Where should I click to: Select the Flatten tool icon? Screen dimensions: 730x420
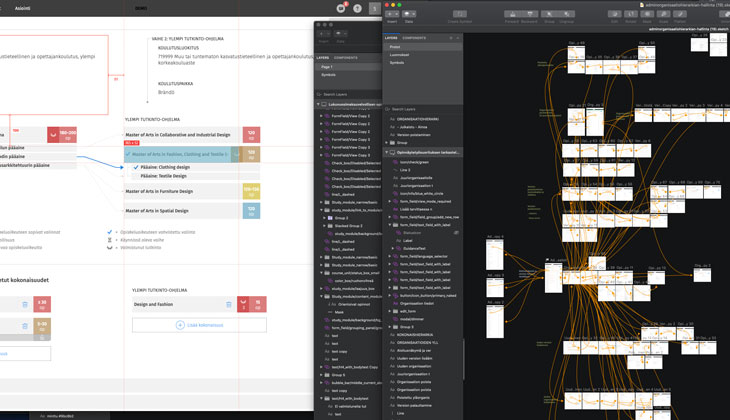pos(680,14)
